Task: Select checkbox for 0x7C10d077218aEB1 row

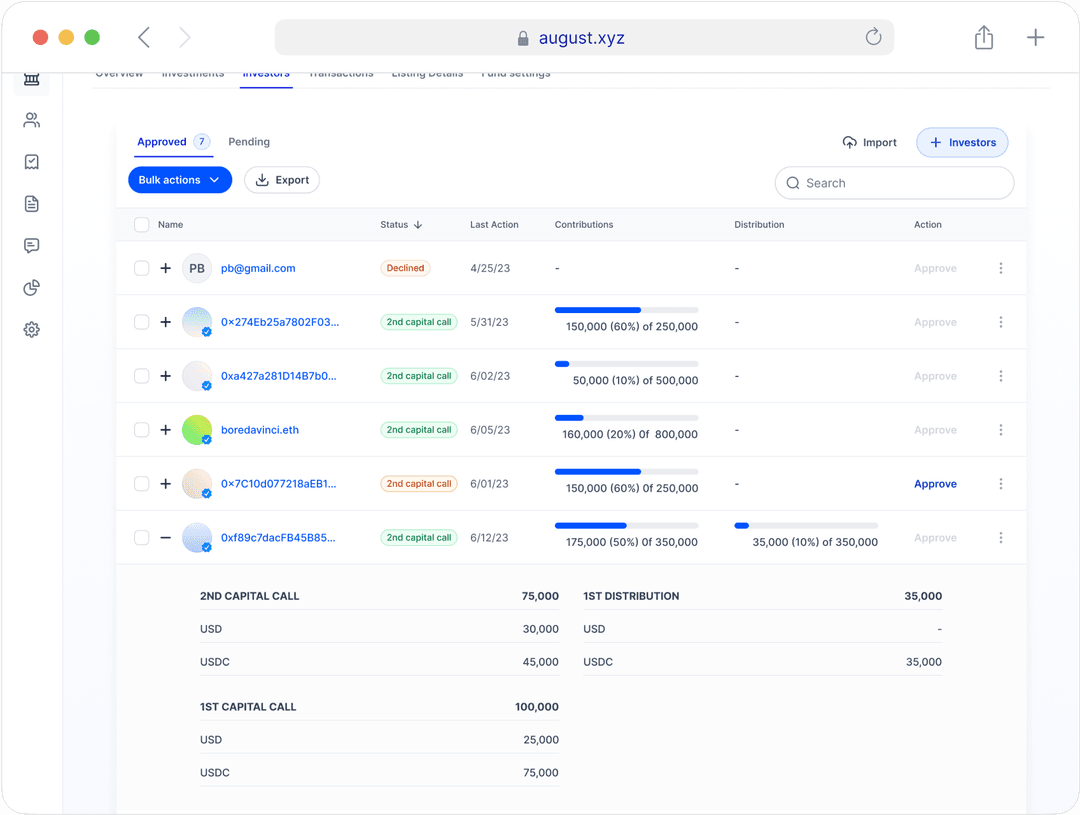Action: click(x=142, y=484)
